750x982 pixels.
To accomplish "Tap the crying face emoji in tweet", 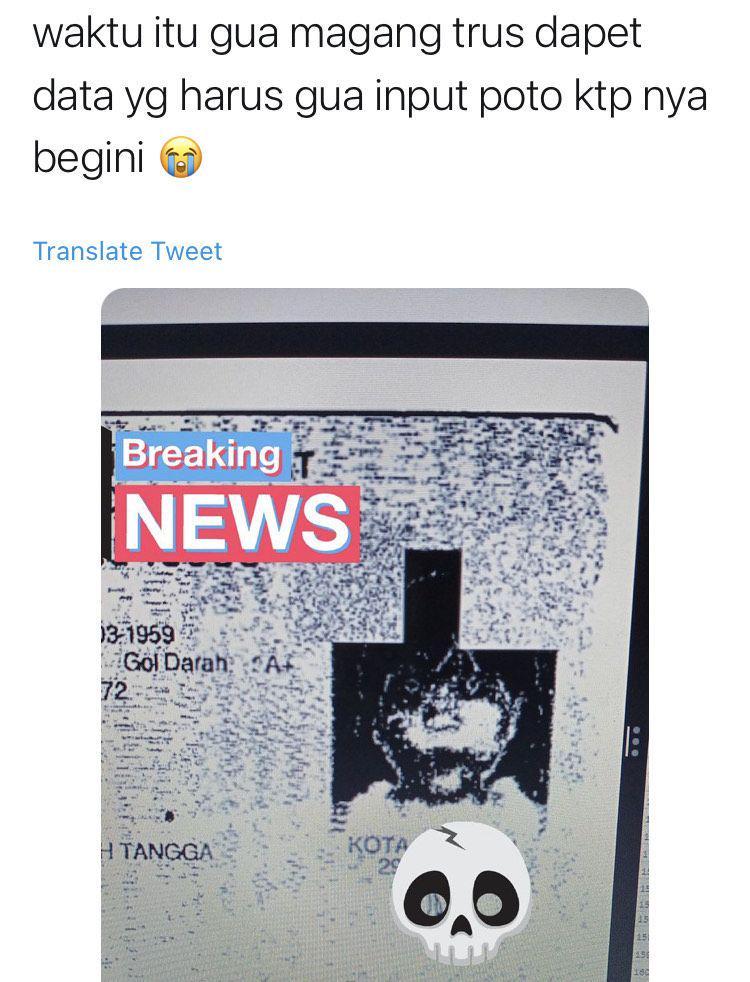I will click(182, 158).
